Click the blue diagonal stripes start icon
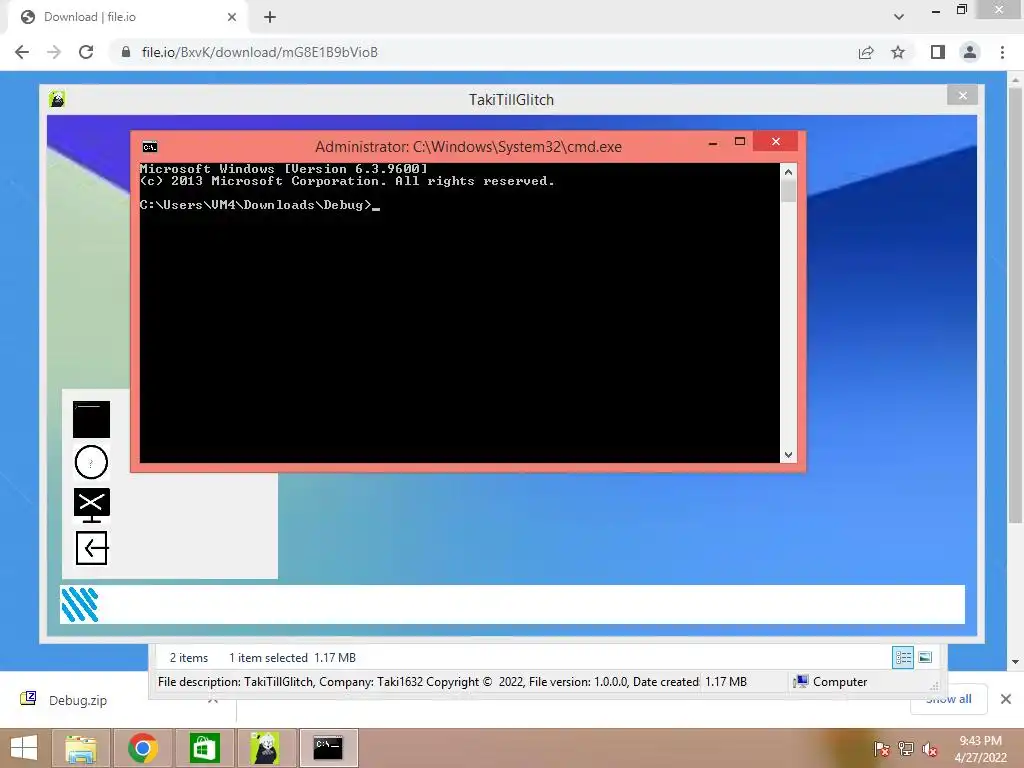1024x768 pixels. pos(80,604)
